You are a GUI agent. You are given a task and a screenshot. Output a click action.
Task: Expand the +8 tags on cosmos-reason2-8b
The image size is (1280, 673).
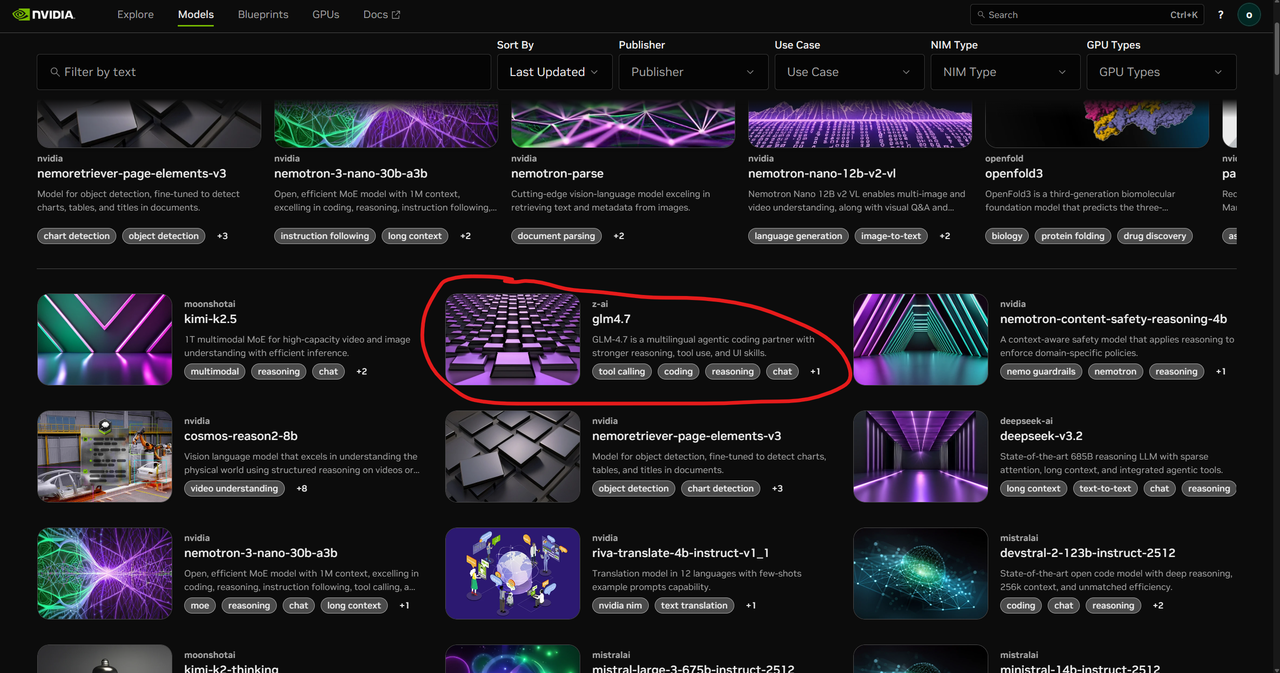point(302,488)
